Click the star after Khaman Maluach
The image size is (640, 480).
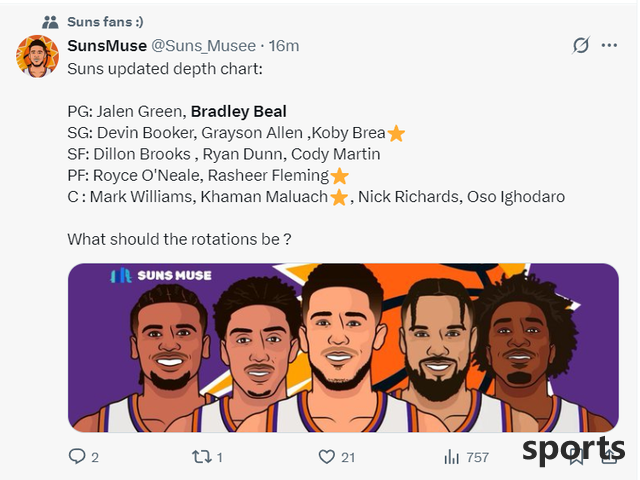[x=339, y=198]
